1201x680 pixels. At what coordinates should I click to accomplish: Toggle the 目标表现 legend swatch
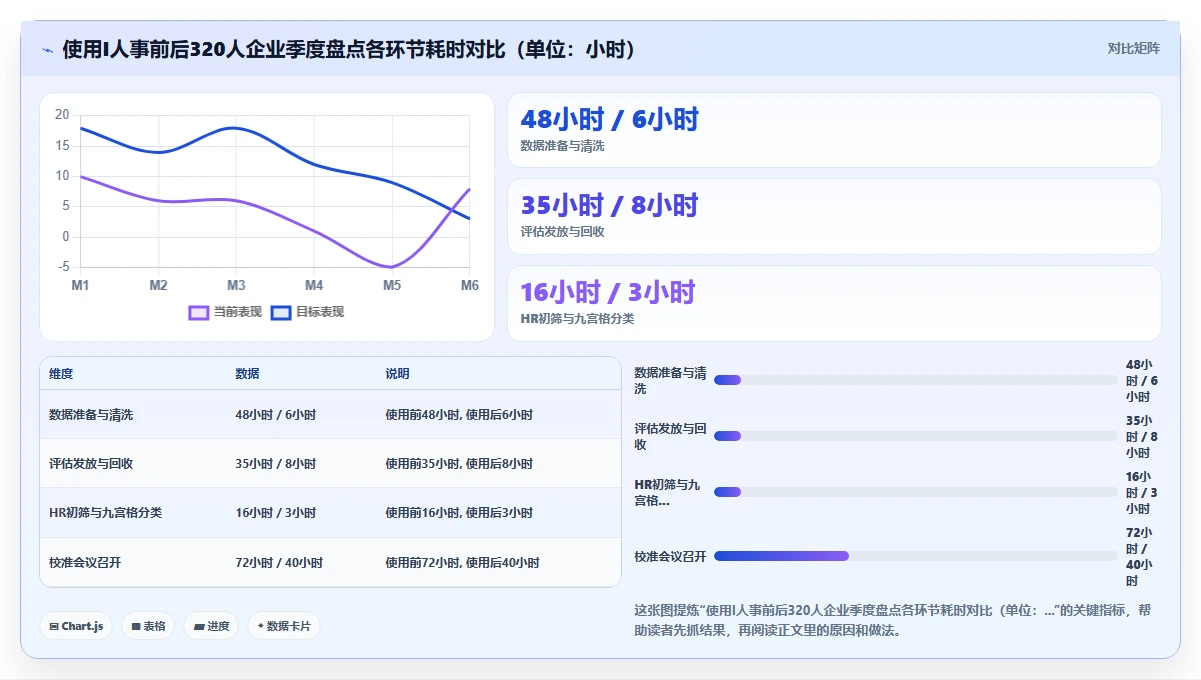pos(281,312)
